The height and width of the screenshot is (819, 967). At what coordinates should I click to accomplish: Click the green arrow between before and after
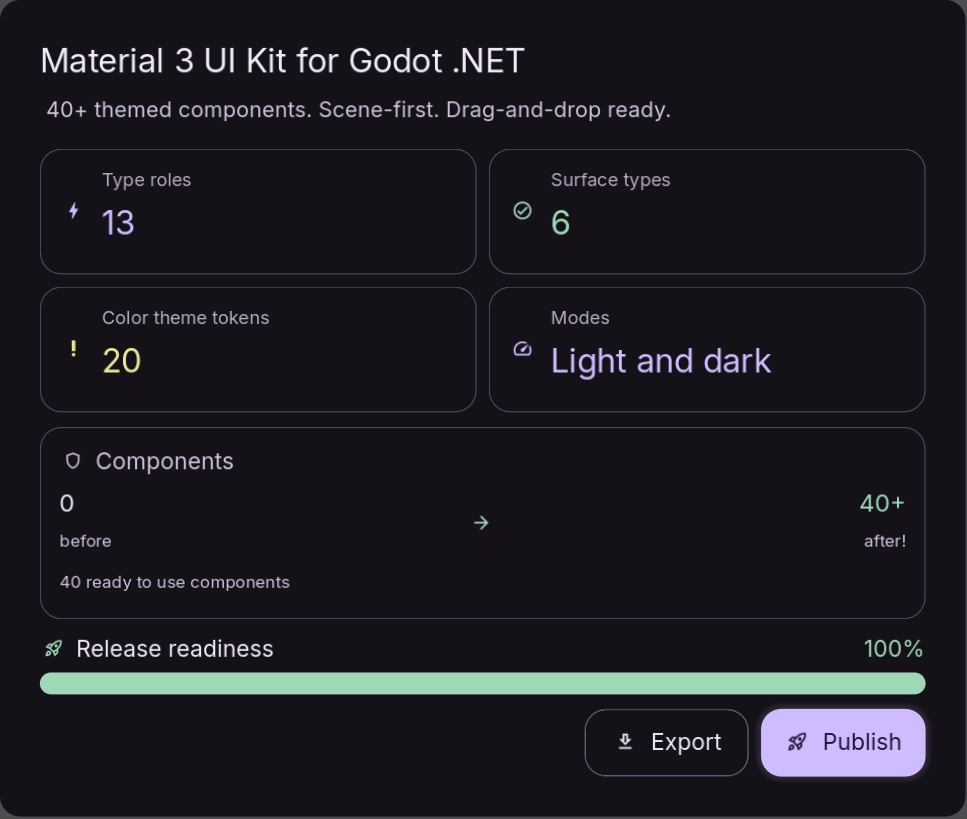pyautogui.click(x=481, y=523)
